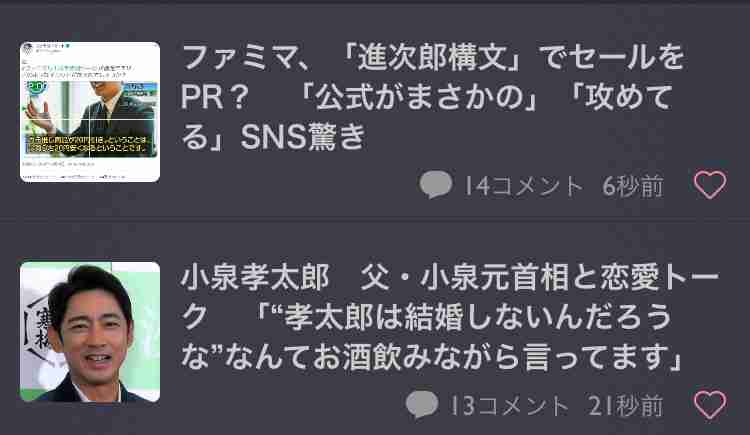750x435 pixels.
Task: Click the green 20 badge in tweet thumbnail
Action: 36,87
